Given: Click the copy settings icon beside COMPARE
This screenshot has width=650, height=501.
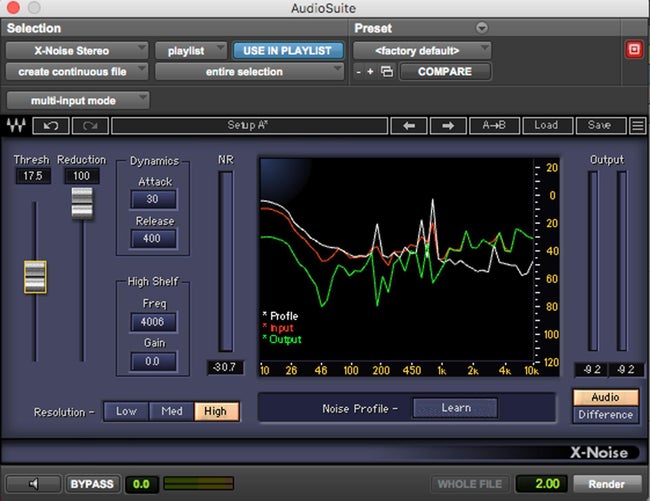Looking at the screenshot, I should (x=386, y=72).
